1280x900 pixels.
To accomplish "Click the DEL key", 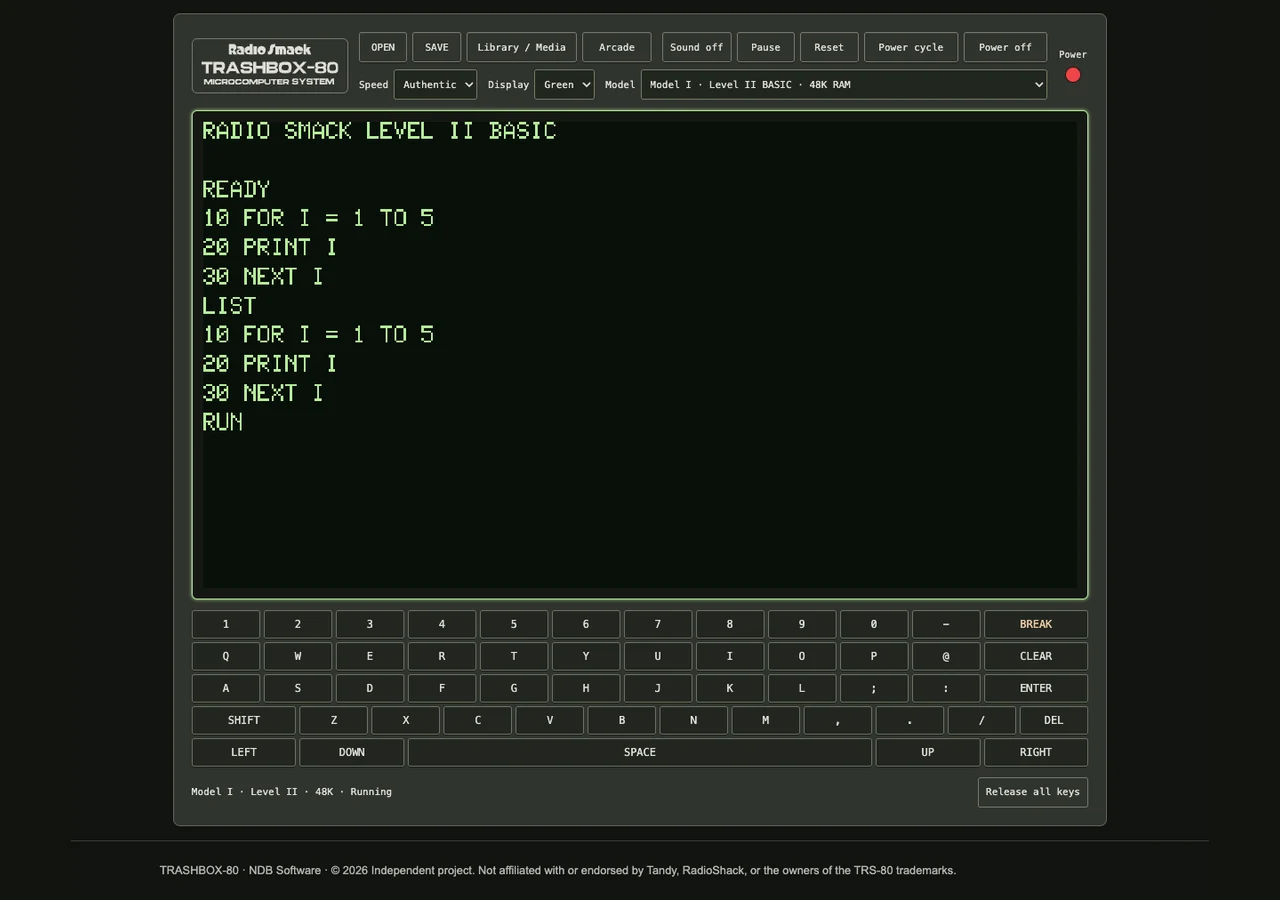I will pyautogui.click(x=1054, y=720).
